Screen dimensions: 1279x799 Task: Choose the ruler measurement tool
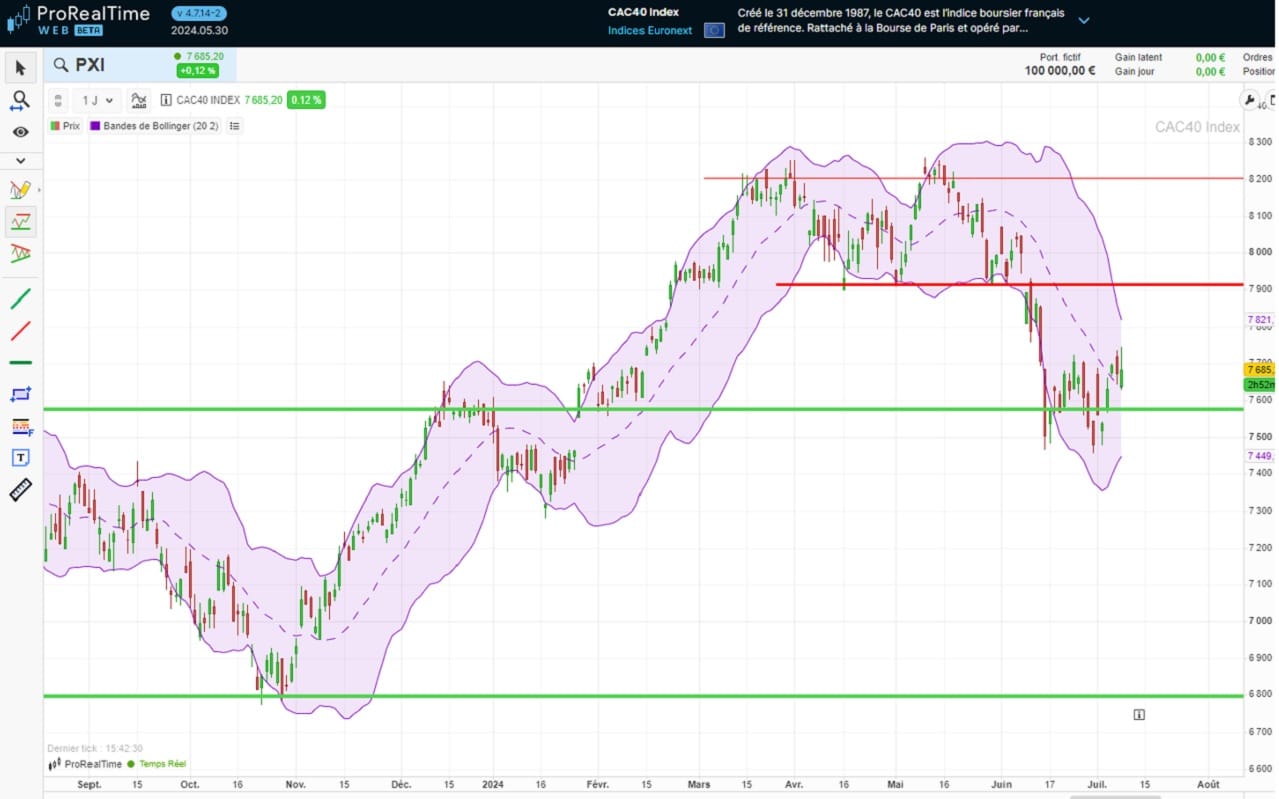pyautogui.click(x=20, y=490)
